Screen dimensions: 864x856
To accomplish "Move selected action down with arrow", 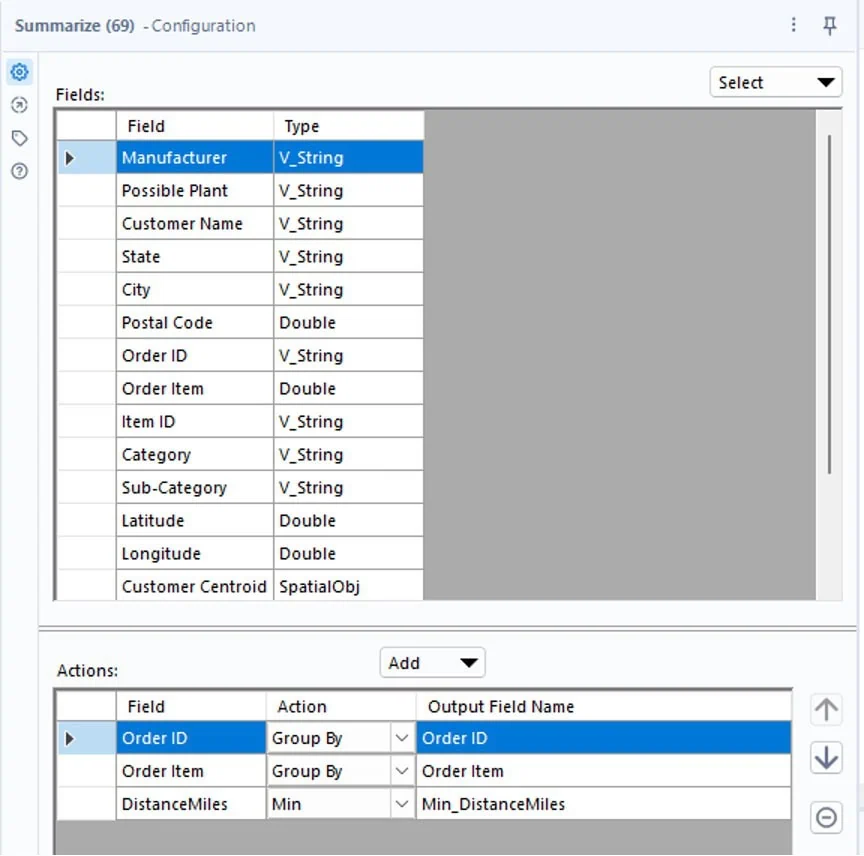I will coord(826,759).
